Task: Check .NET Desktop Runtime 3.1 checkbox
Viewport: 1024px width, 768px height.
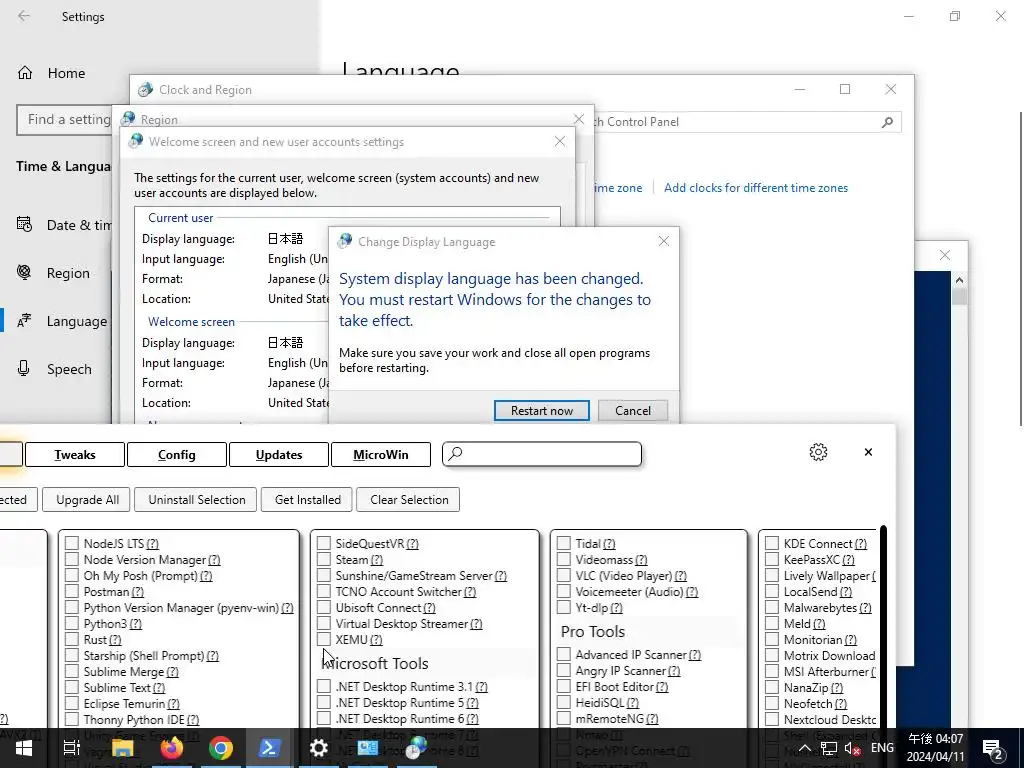Action: point(324,686)
